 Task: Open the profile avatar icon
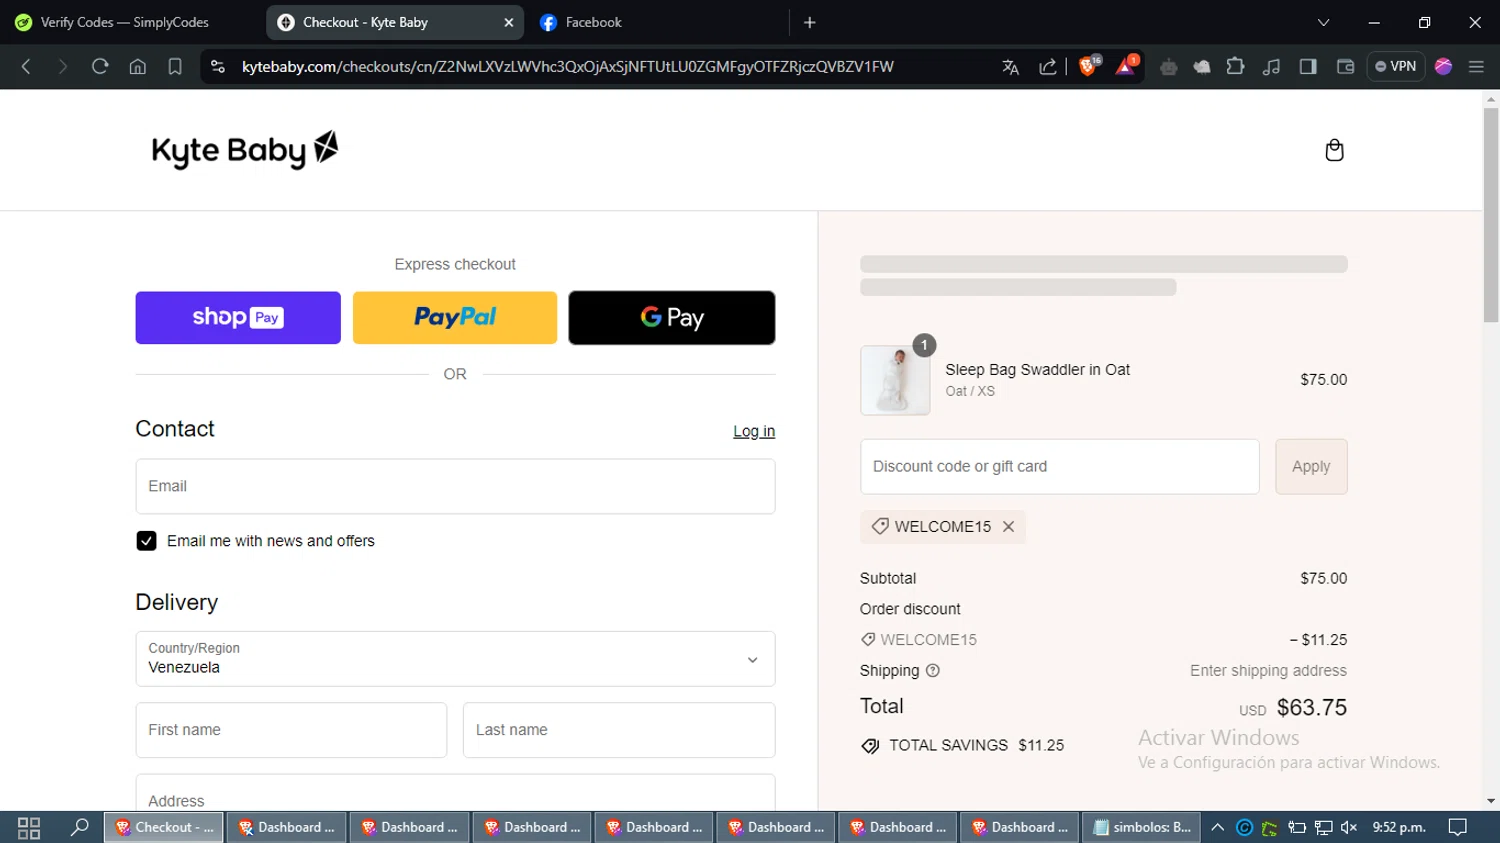(1443, 67)
